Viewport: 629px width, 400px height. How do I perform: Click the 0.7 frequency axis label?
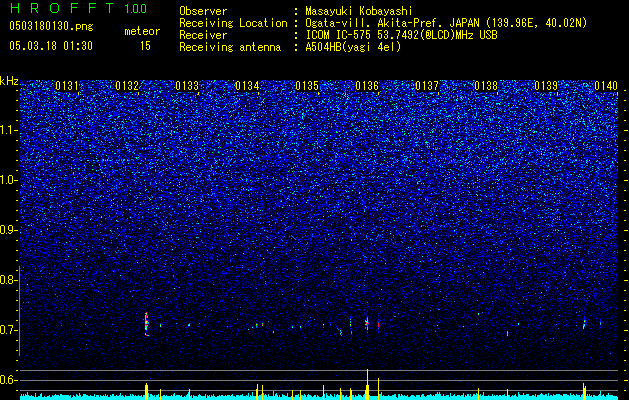tap(8, 330)
